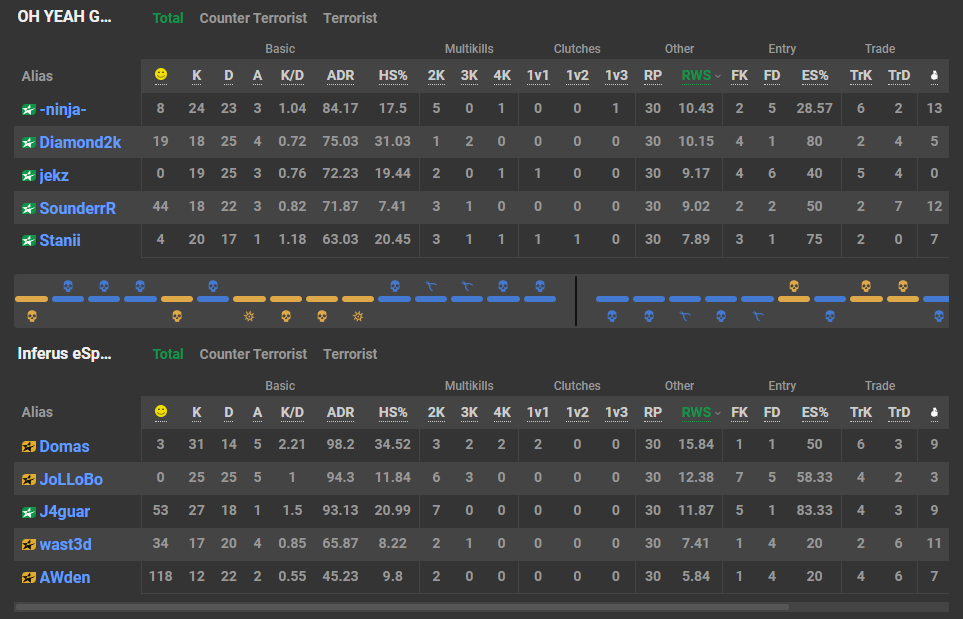
Task: Switch Inferus team to Total tab
Action: (x=168, y=354)
